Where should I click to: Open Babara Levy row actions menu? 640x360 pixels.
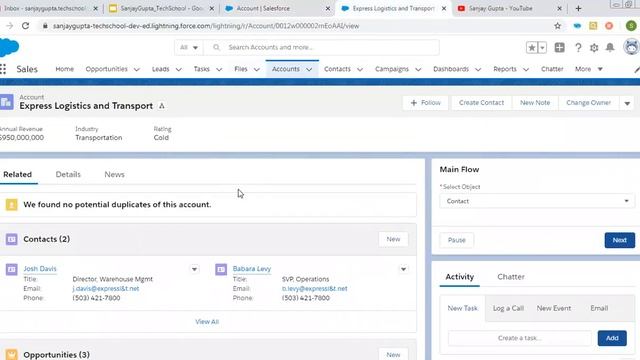(x=403, y=269)
